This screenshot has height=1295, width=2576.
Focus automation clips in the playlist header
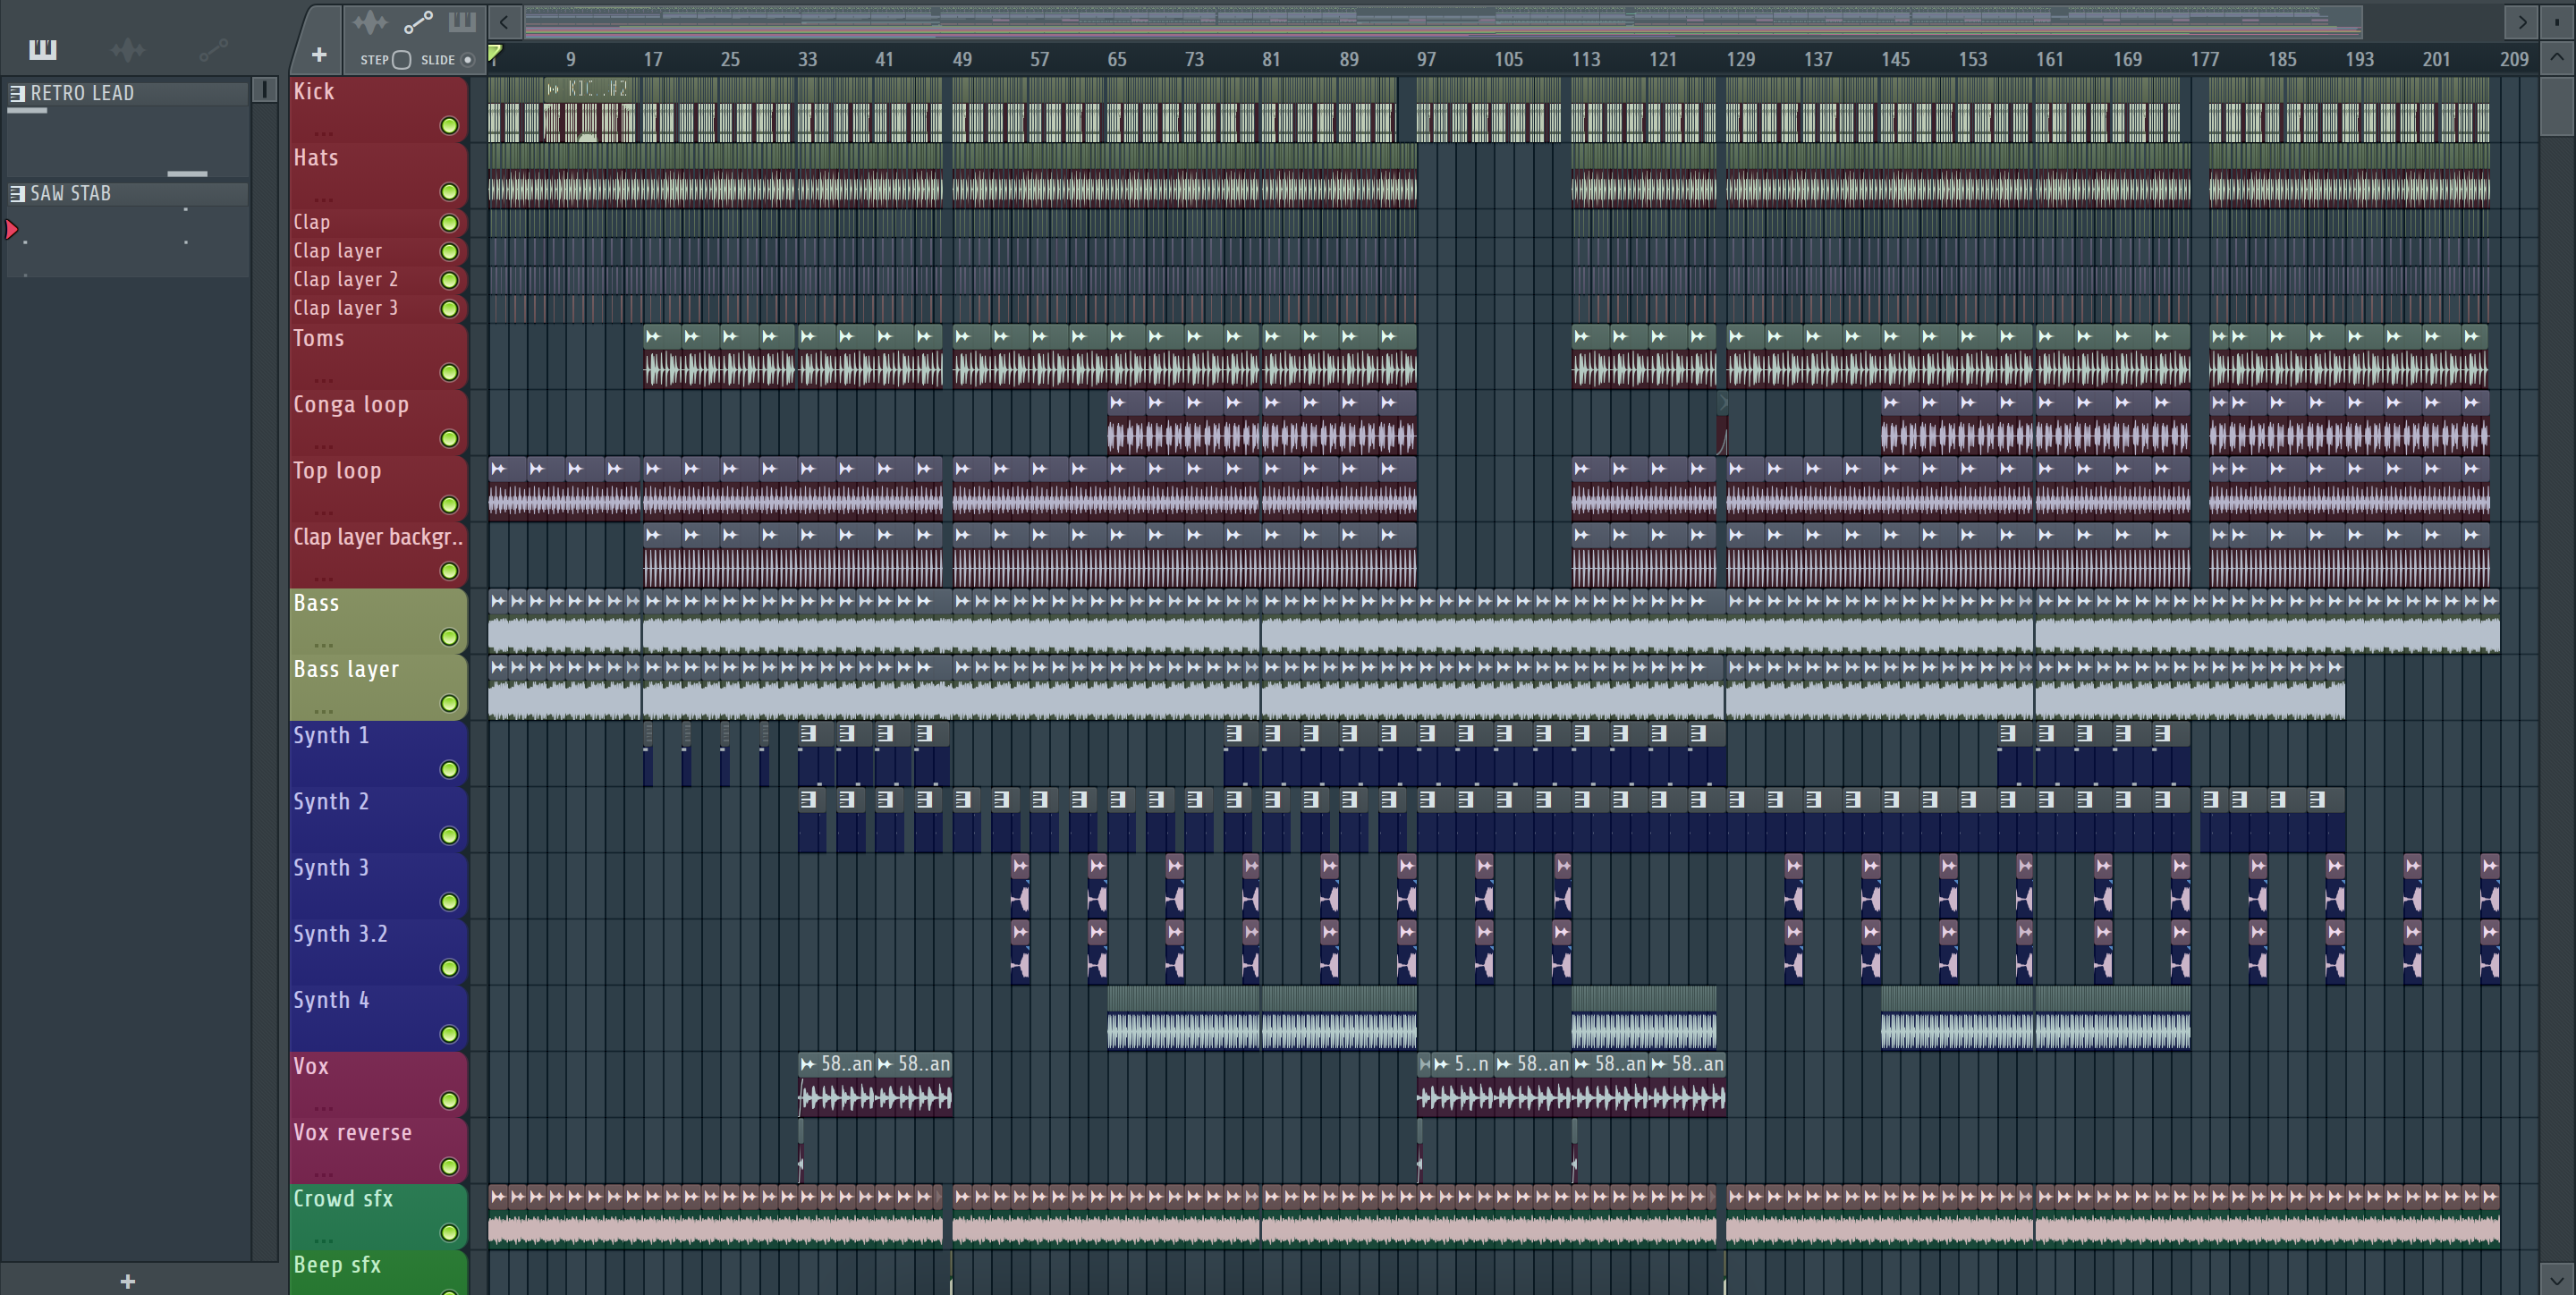(x=418, y=22)
